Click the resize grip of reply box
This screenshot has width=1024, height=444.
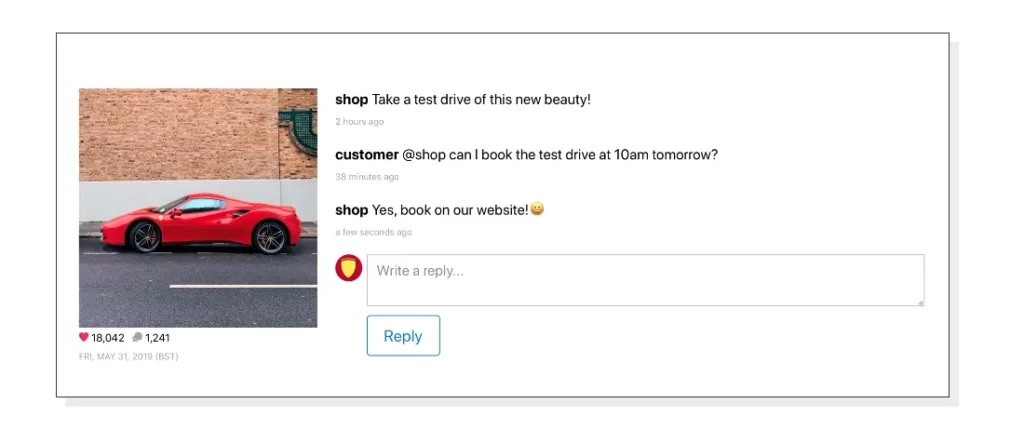921,302
